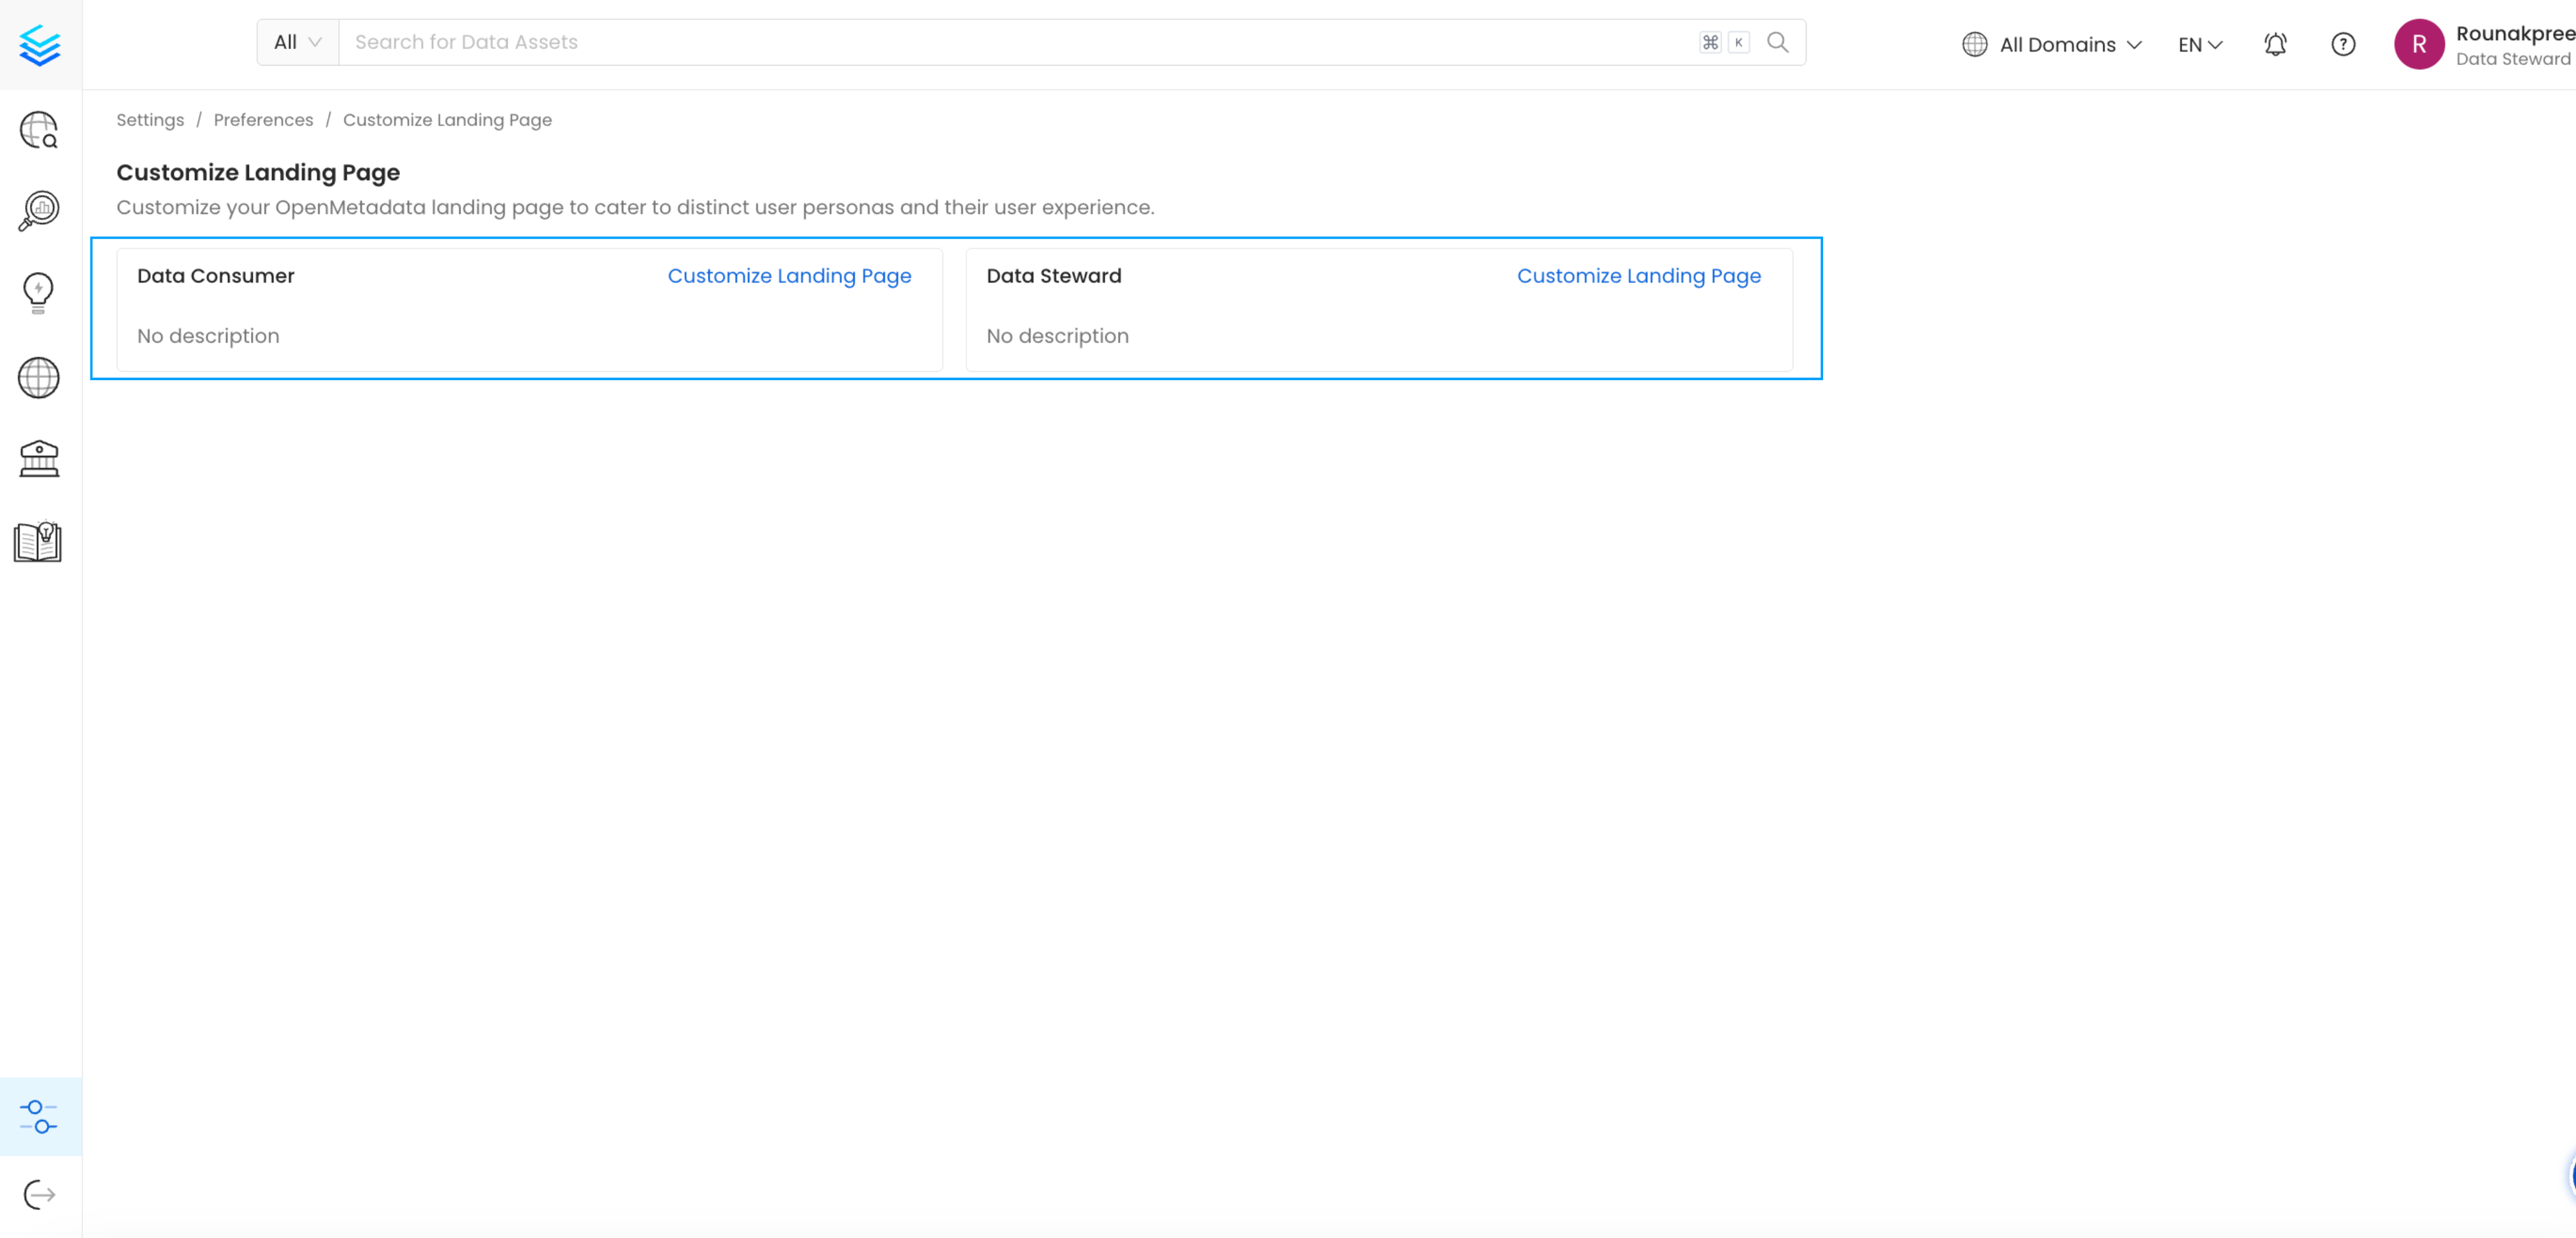The width and height of the screenshot is (2576, 1238).
Task: Click the Customize Landing Page heading
Action: 258,172
